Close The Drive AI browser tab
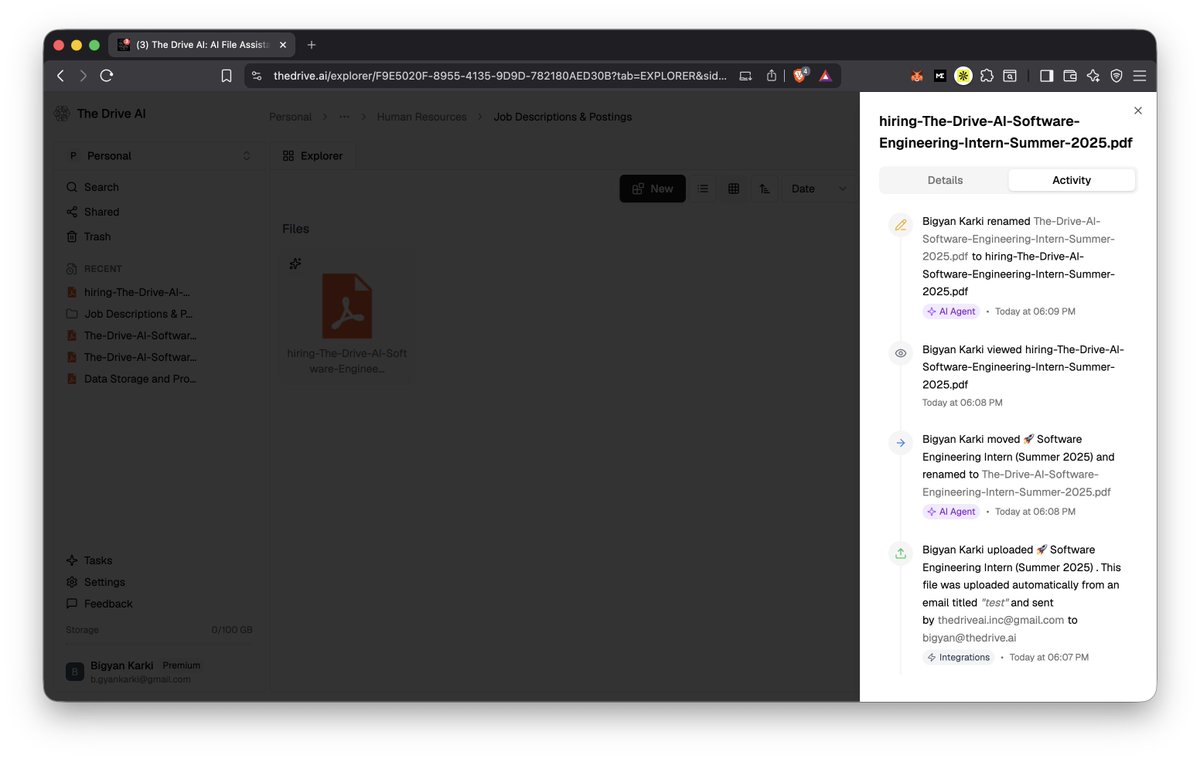This screenshot has height=759, width=1200. pos(284,45)
